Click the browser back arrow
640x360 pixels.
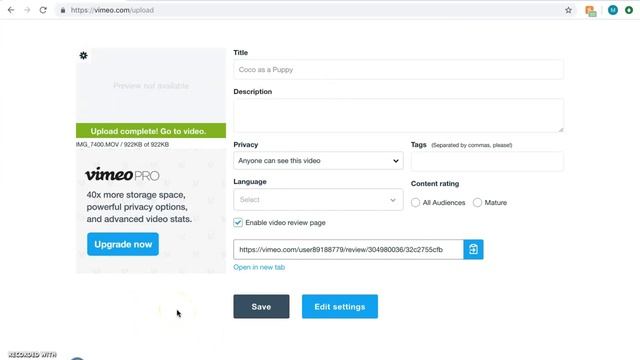click(11, 10)
